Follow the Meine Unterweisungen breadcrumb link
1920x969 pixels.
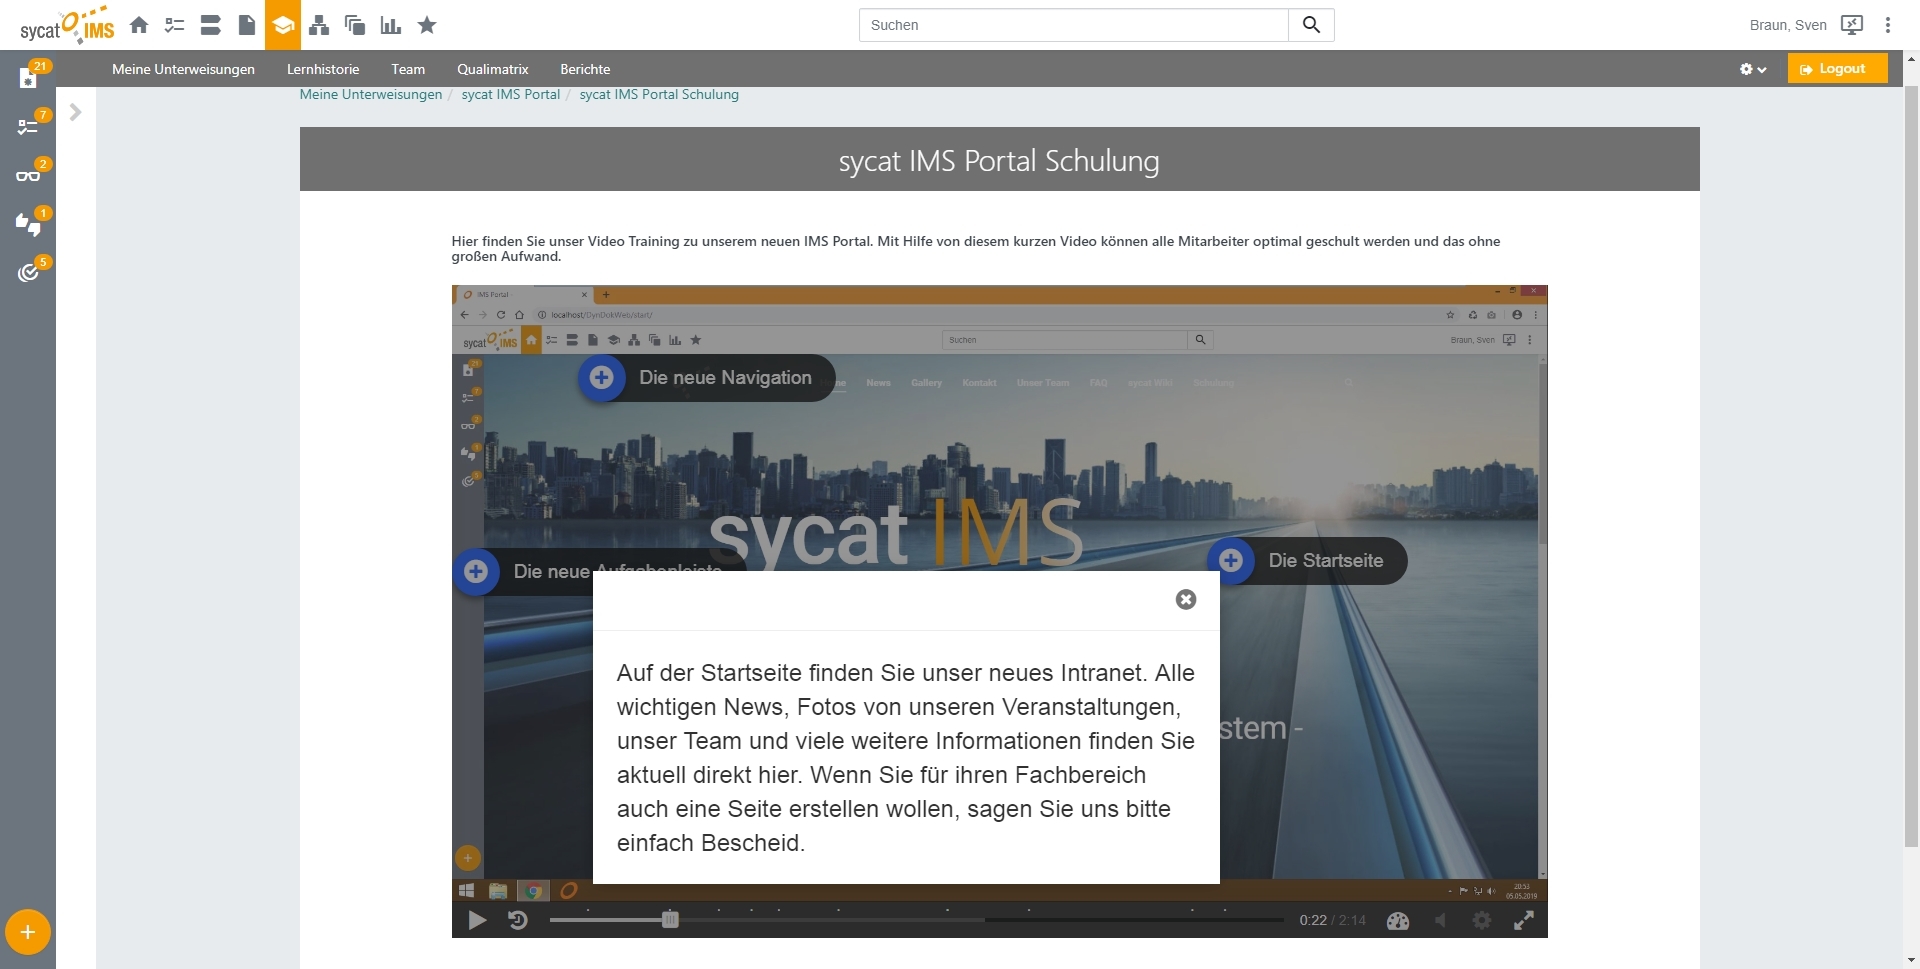click(371, 94)
